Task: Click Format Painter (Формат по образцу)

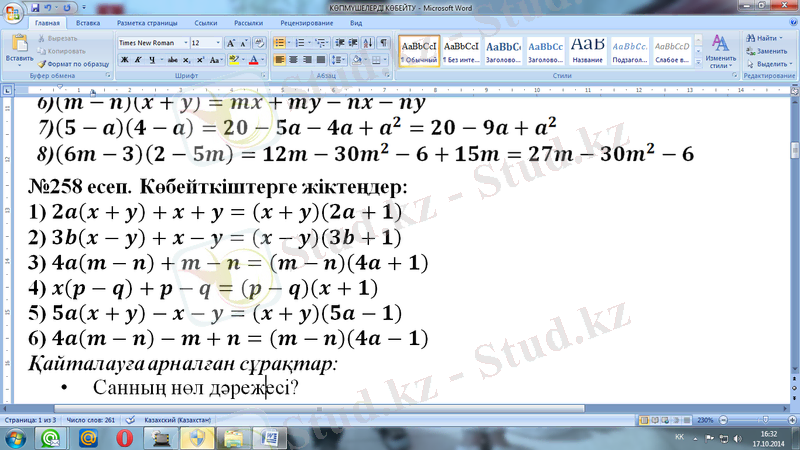Action: (x=76, y=62)
